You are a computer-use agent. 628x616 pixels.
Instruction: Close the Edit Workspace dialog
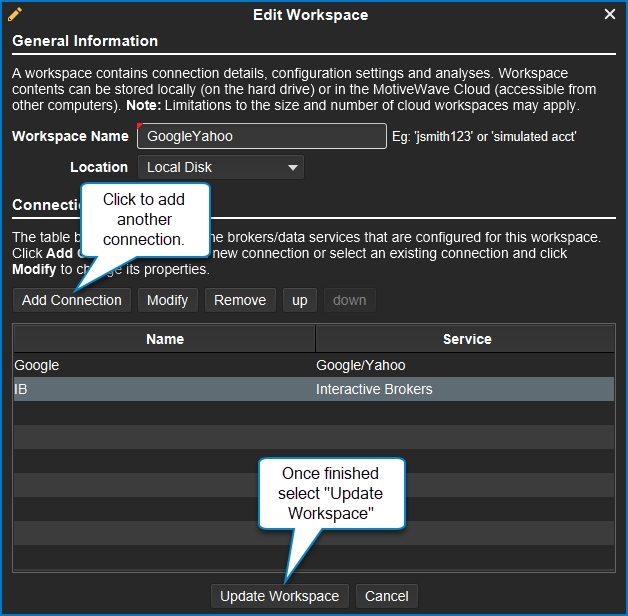pyautogui.click(x=610, y=14)
